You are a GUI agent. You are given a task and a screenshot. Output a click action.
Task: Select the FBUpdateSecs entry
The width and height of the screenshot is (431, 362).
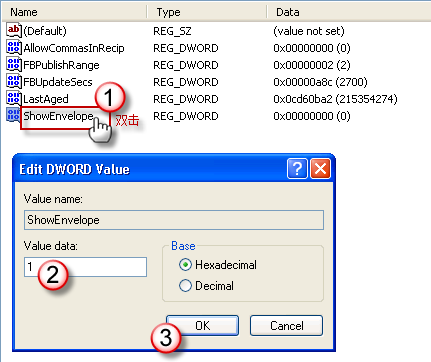click(x=58, y=82)
